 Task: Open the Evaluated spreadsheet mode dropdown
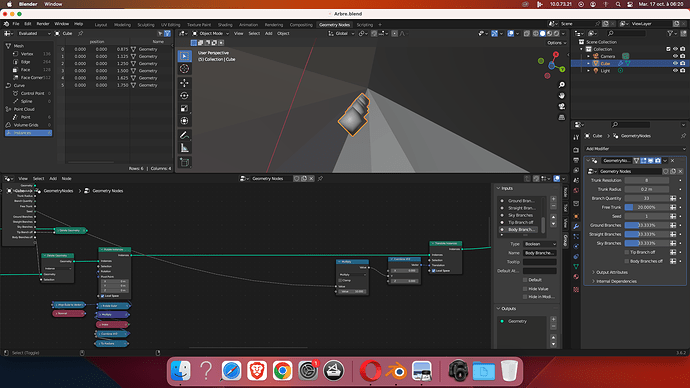coord(34,33)
